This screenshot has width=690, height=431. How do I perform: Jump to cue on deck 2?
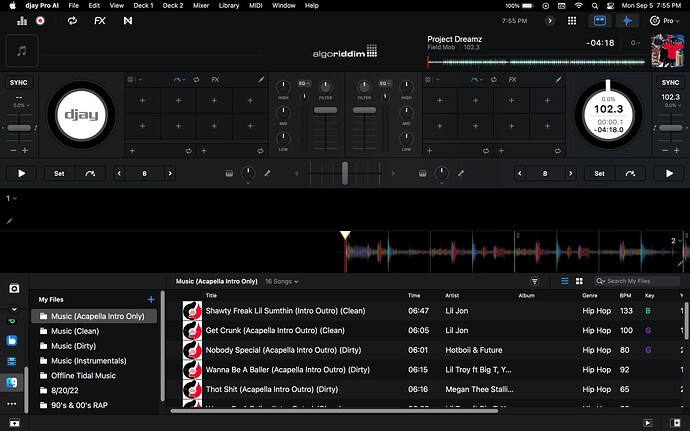click(630, 173)
